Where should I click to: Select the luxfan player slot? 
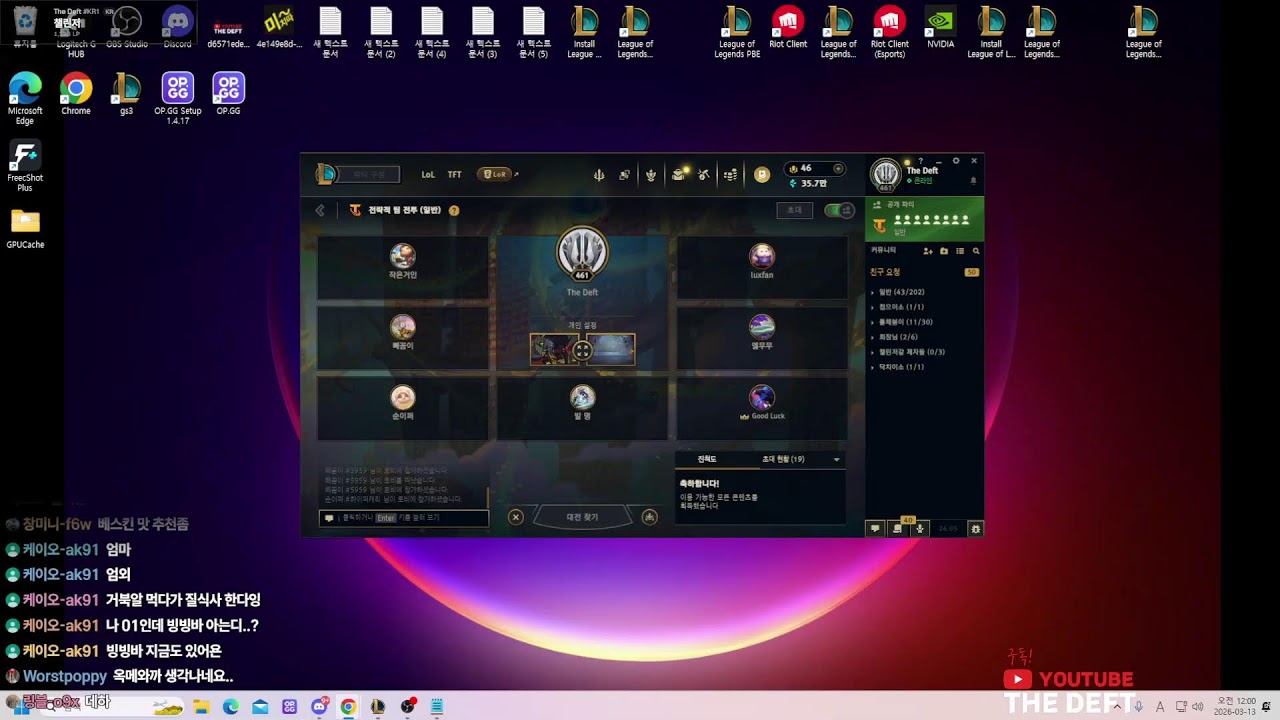tap(762, 266)
